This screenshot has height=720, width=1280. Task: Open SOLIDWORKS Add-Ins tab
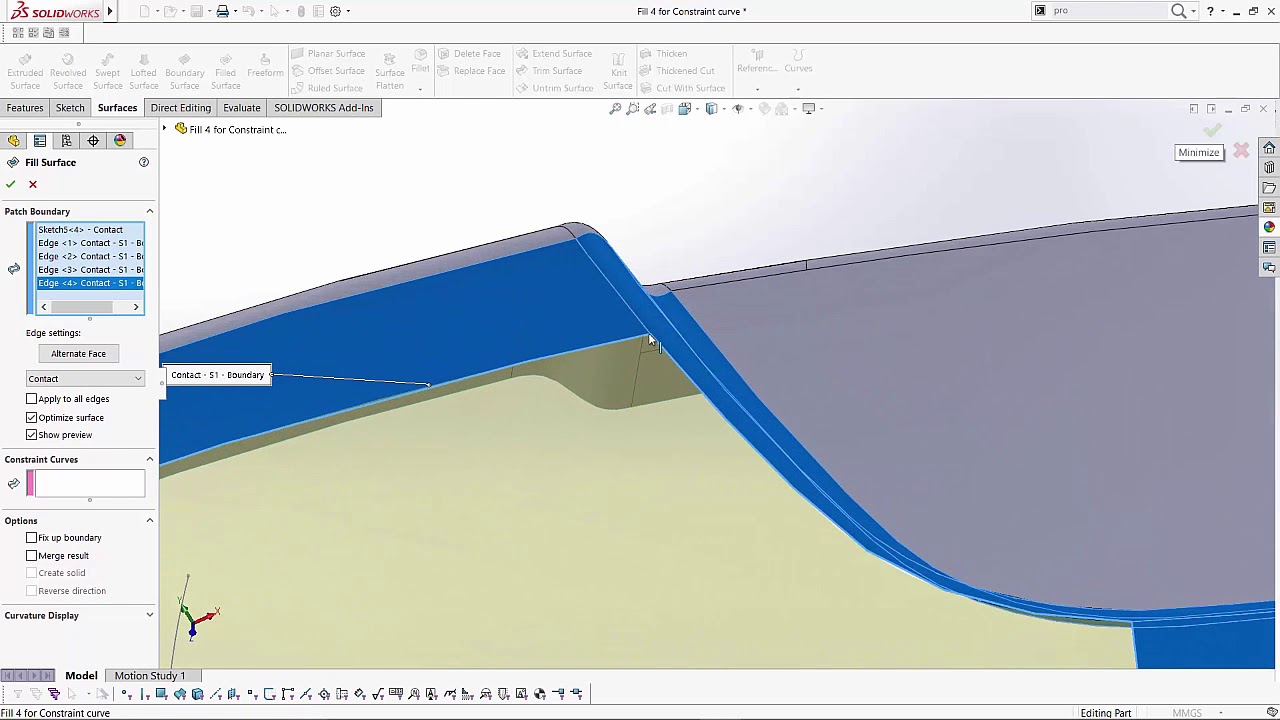pyautogui.click(x=324, y=108)
